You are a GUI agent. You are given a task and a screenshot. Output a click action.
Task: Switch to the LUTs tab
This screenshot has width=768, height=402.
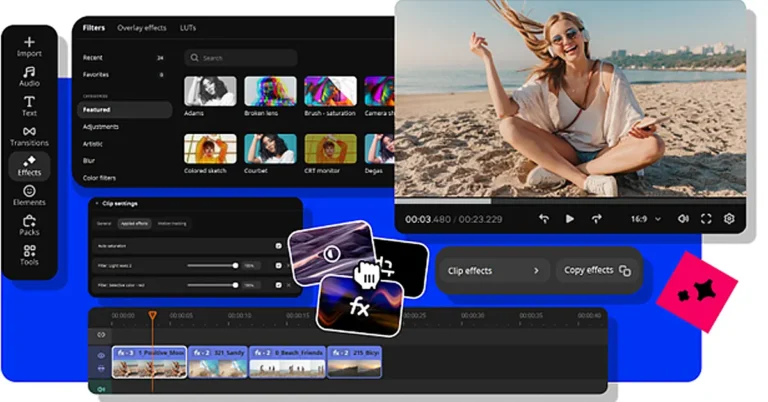(188, 28)
